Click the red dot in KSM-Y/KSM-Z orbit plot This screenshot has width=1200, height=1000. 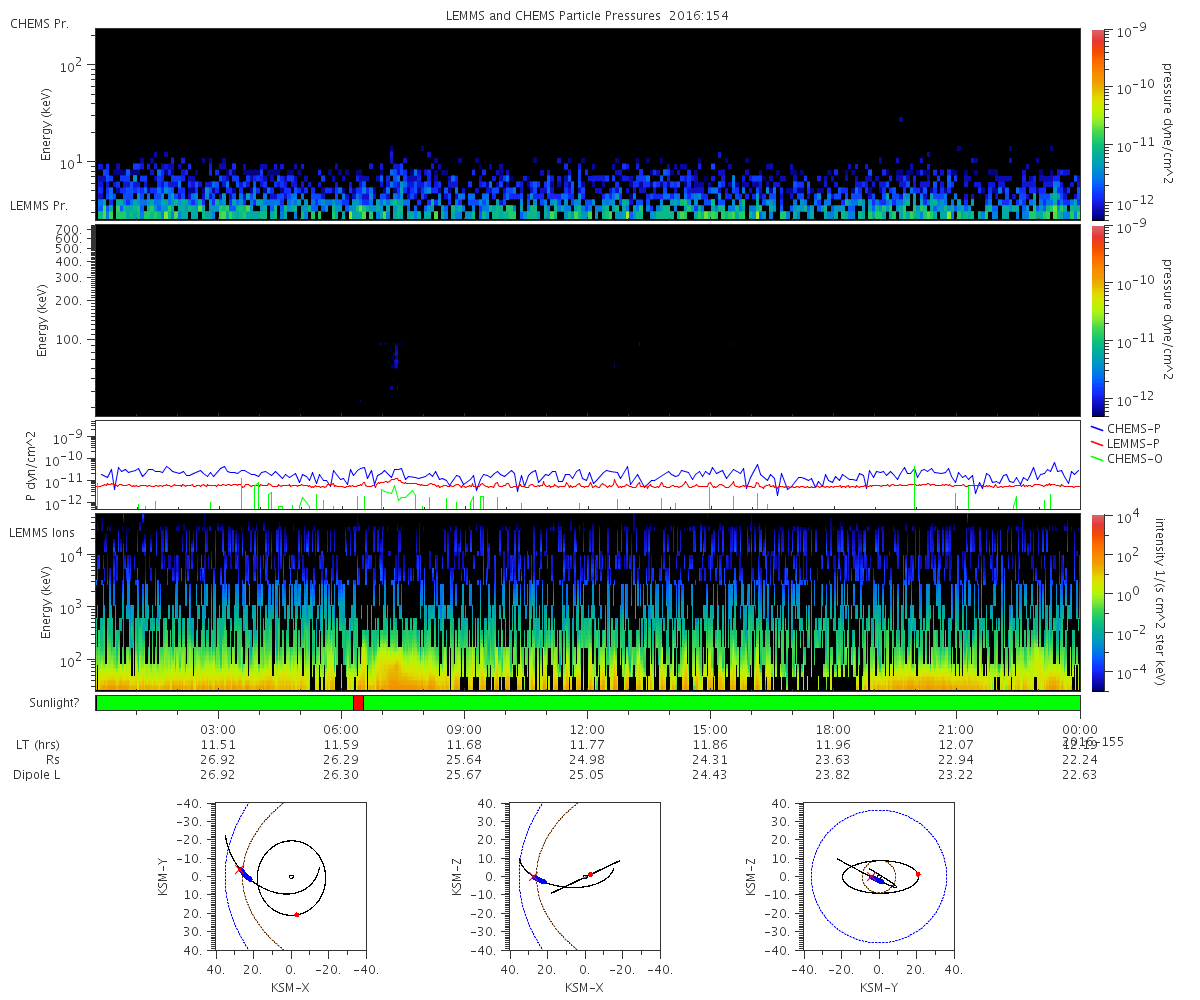tap(918, 874)
